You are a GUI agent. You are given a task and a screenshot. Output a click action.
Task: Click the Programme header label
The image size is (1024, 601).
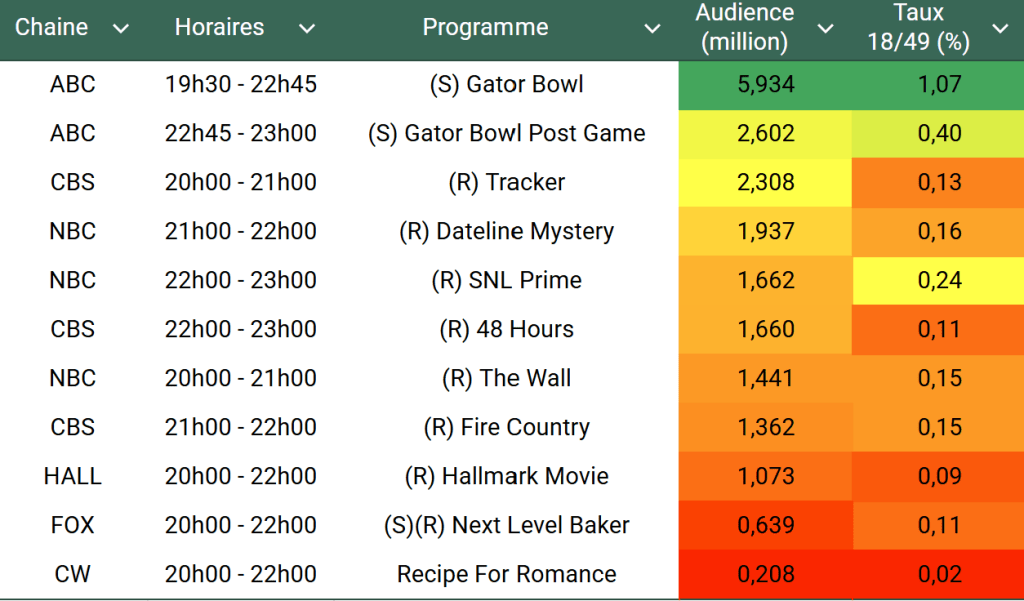485,28
